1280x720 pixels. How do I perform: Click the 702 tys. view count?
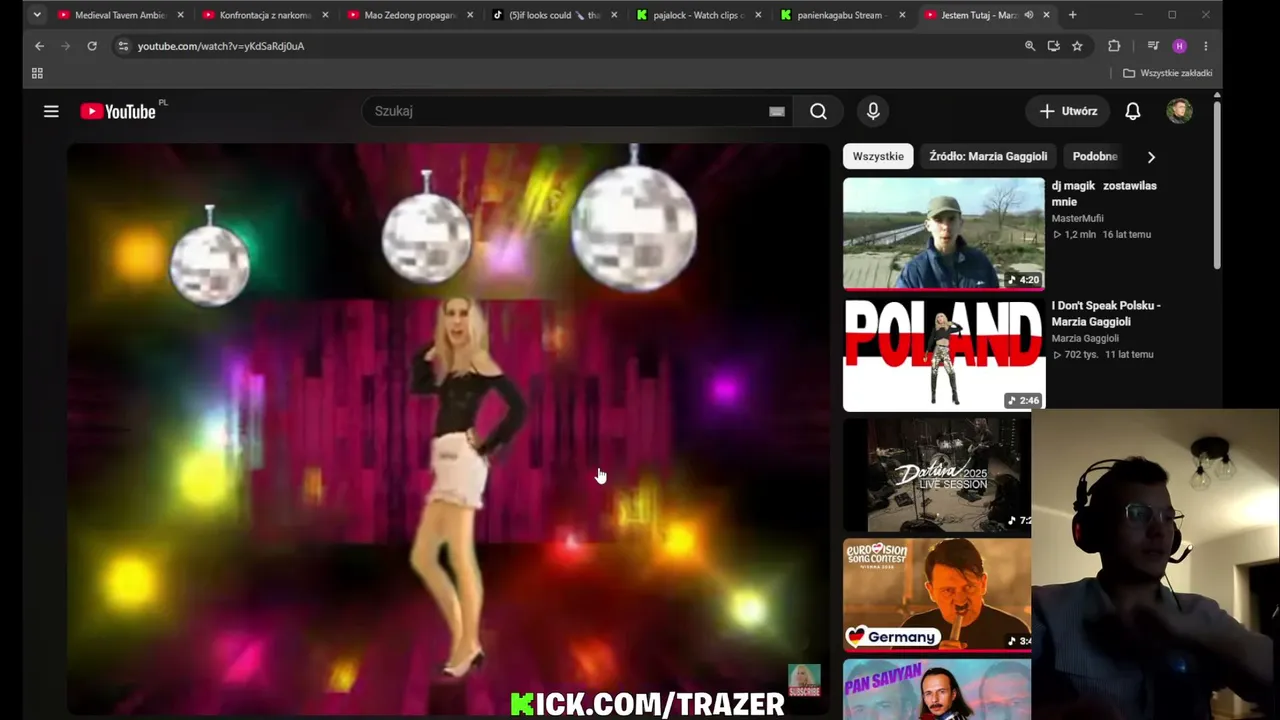pyautogui.click(x=1074, y=354)
